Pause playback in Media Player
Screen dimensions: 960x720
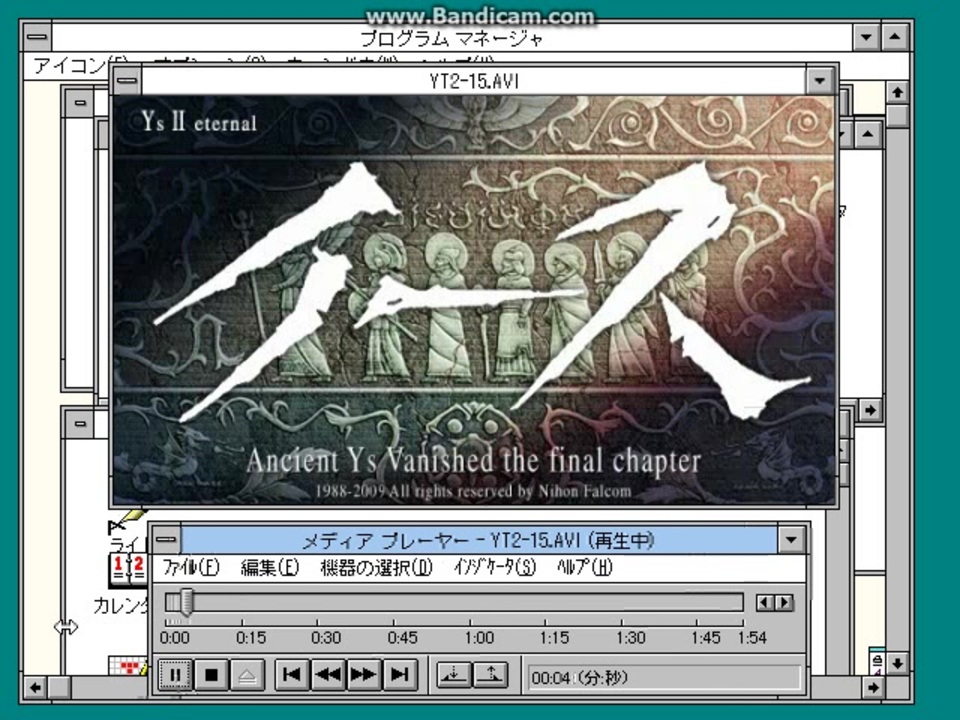174,675
